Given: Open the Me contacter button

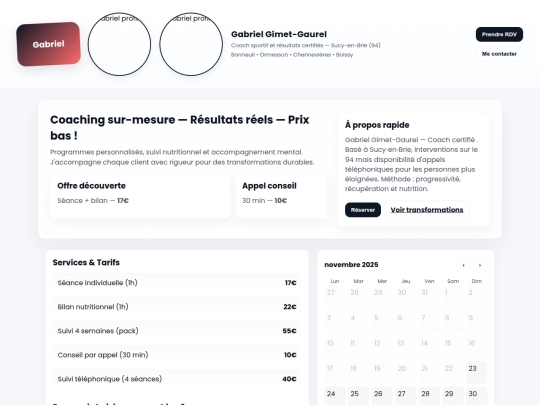Looking at the screenshot, I should click(x=499, y=54).
